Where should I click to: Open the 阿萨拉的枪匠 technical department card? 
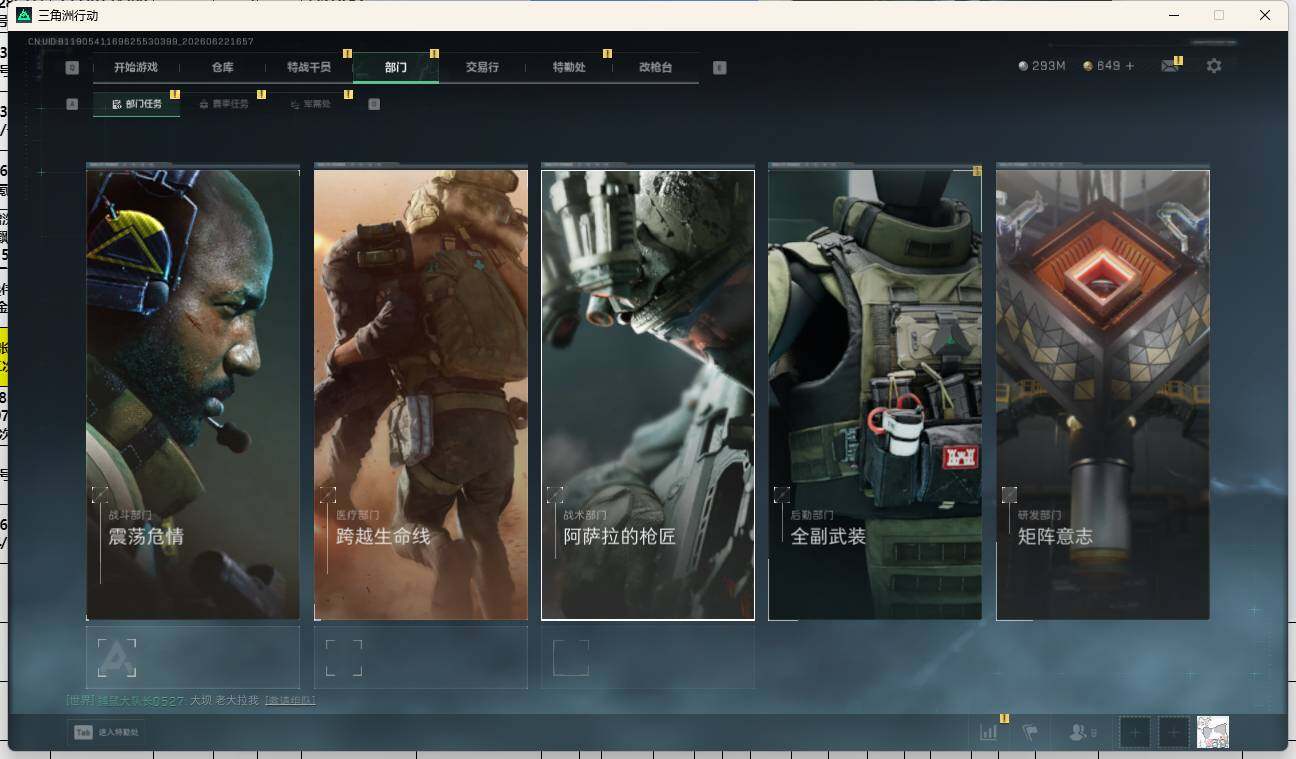point(648,395)
